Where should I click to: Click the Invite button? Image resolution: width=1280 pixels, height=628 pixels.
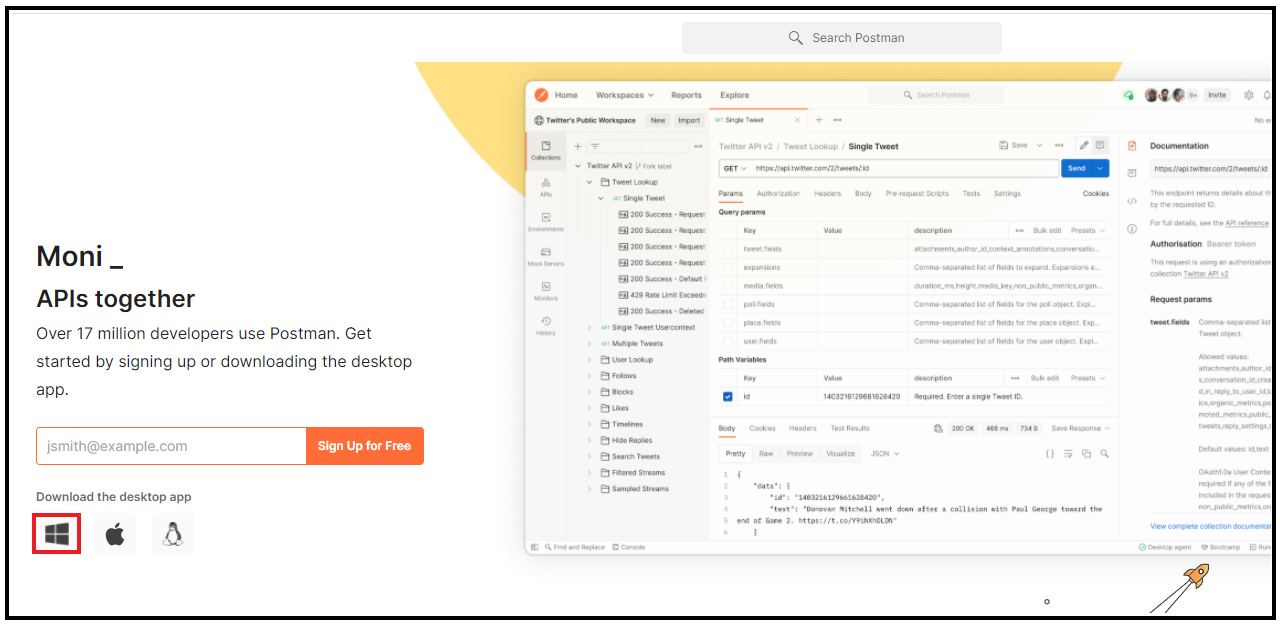pyautogui.click(x=1217, y=95)
